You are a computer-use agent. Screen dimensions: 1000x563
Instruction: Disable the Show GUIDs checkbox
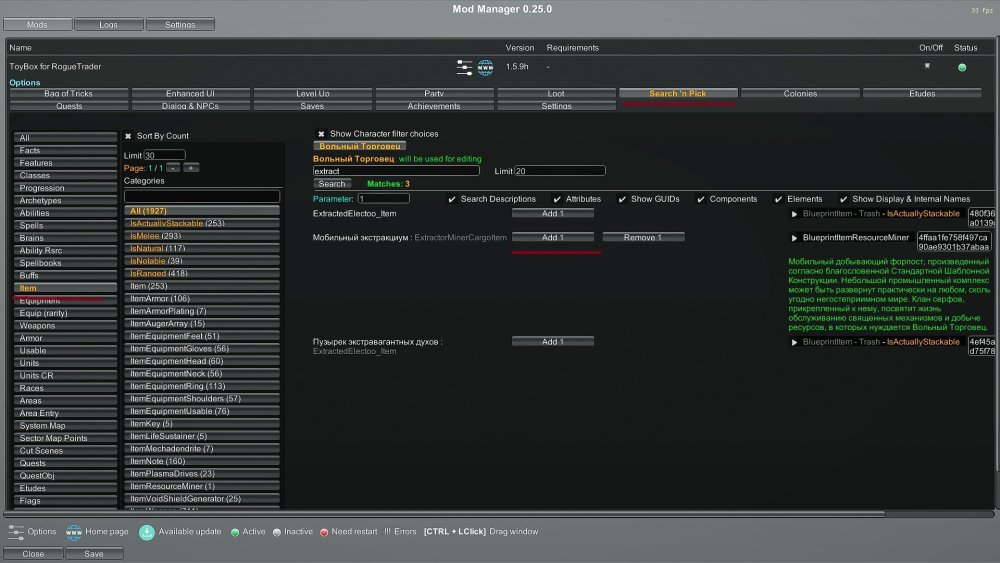click(622, 199)
